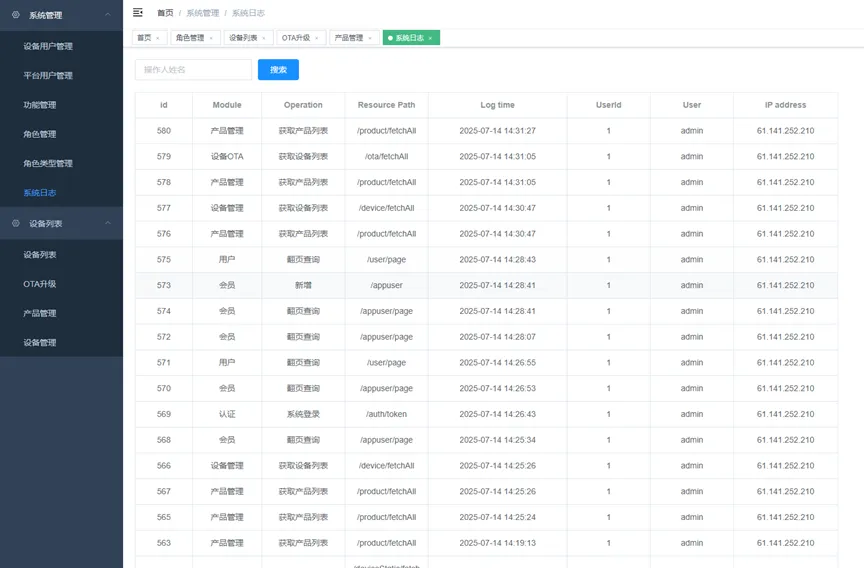Go to 首页 in the breadcrumb
This screenshot has height=568, width=864.
click(x=165, y=13)
